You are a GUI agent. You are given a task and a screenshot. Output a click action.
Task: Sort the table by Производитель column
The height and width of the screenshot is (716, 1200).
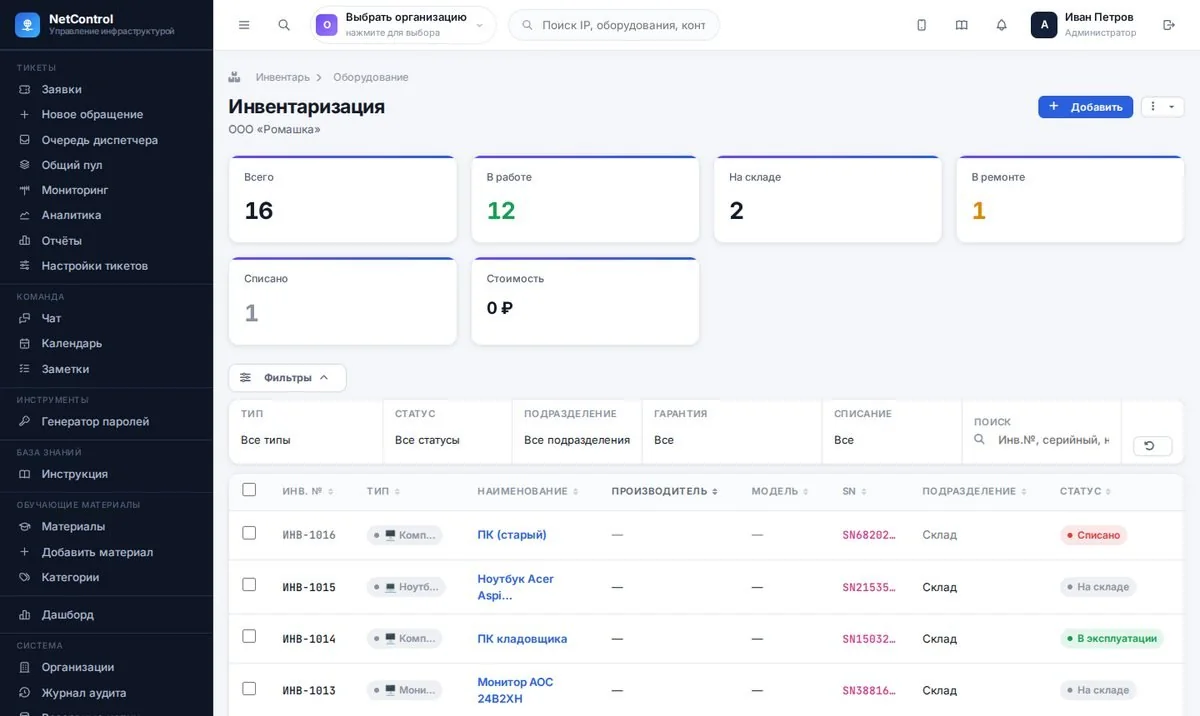(x=665, y=491)
